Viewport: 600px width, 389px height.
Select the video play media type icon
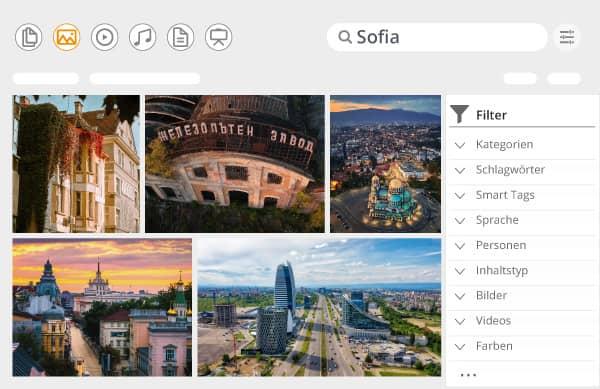pyautogui.click(x=104, y=37)
